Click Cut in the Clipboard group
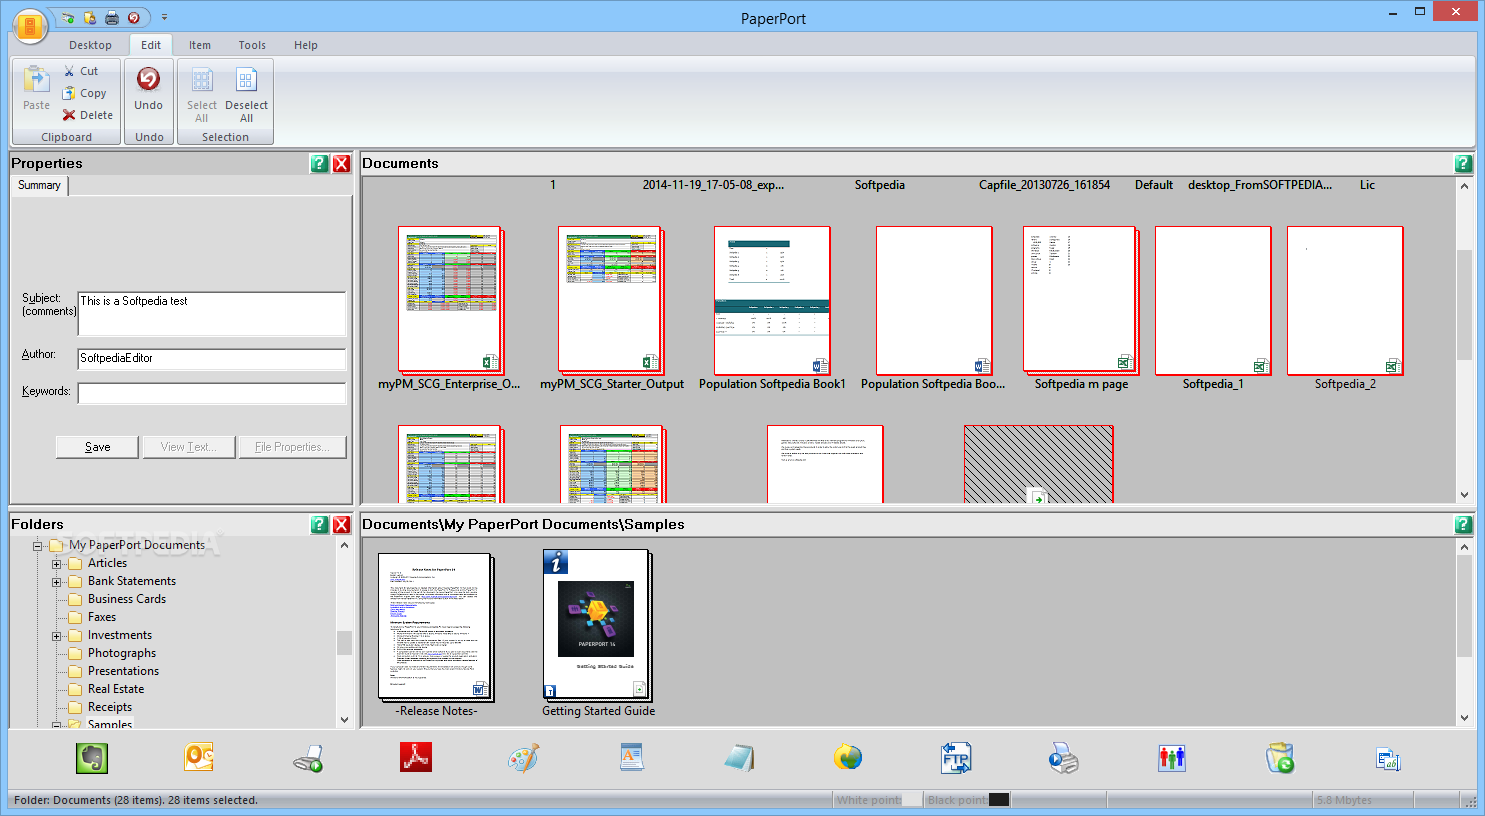1485x816 pixels. (x=80, y=71)
